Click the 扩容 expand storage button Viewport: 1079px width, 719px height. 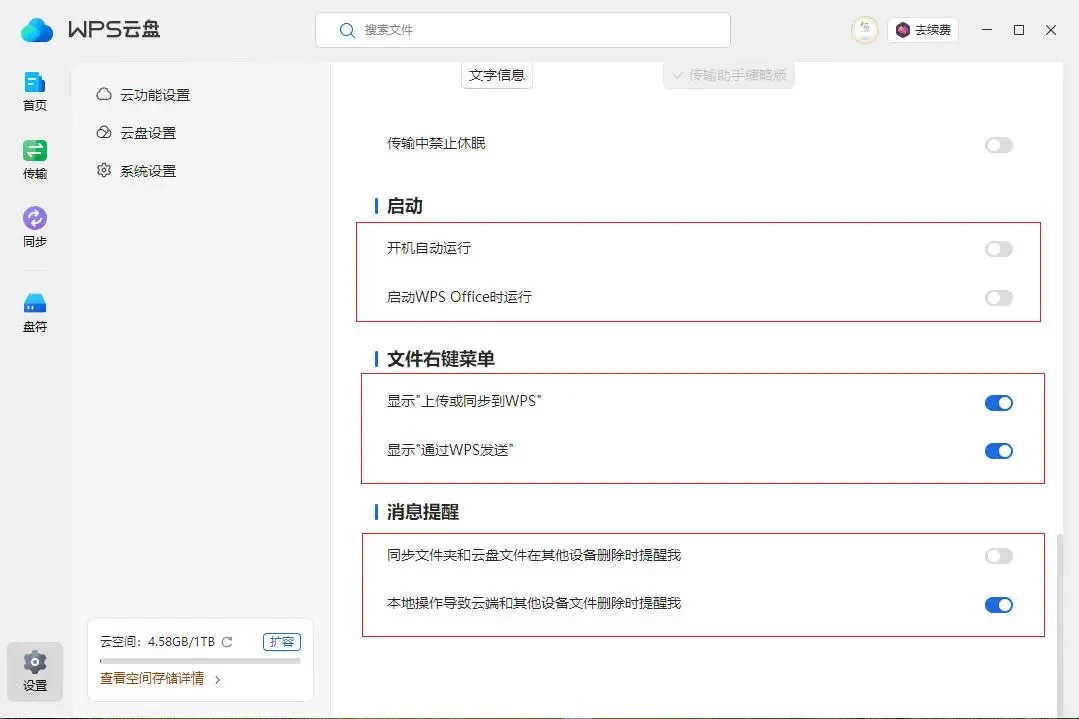(281, 642)
